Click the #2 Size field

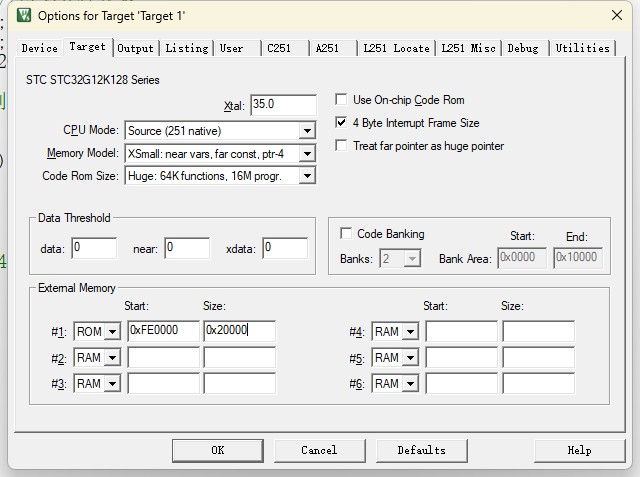pos(240,357)
